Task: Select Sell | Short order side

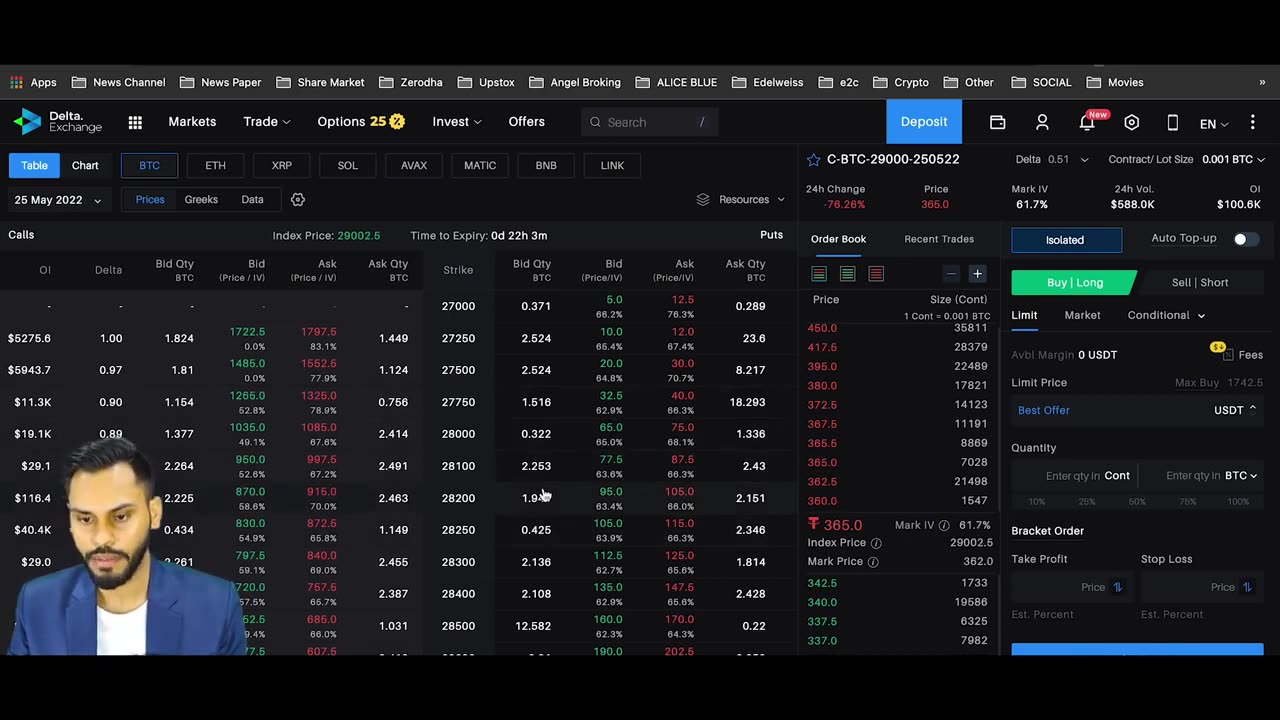Action: click(1200, 282)
